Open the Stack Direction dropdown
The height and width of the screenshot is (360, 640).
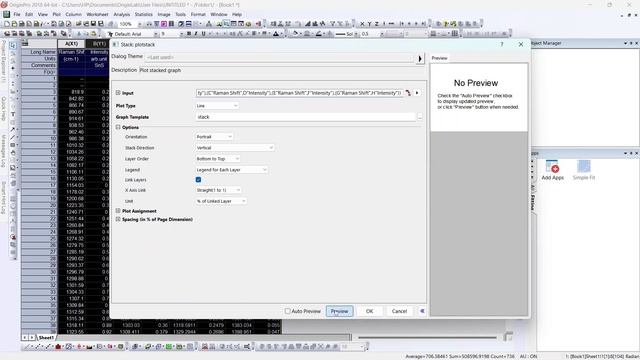tap(235, 148)
